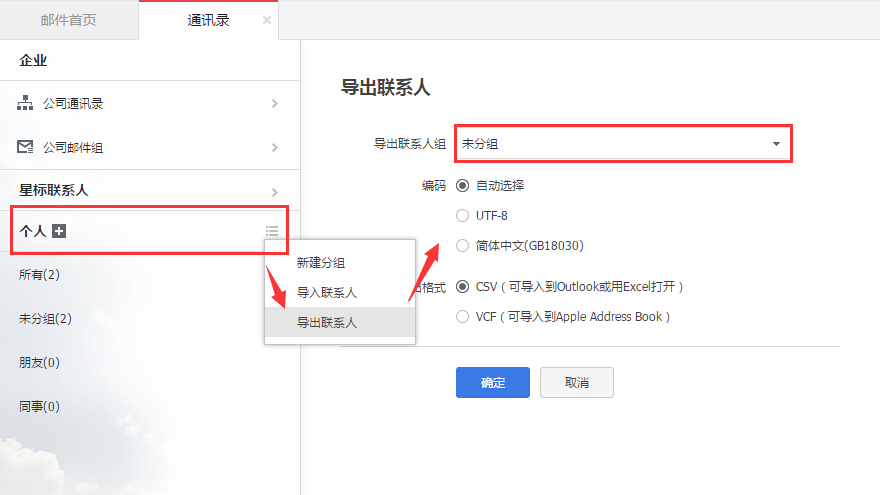Expand 公司邮件组 chevron arrow
This screenshot has height=495, width=880.
[x=275, y=148]
